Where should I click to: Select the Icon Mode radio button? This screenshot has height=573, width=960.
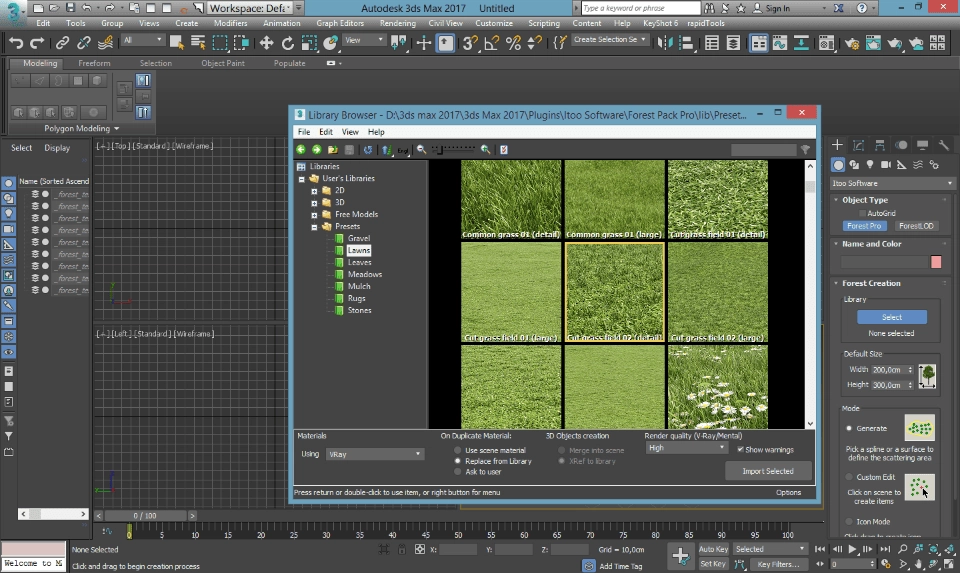(849, 522)
